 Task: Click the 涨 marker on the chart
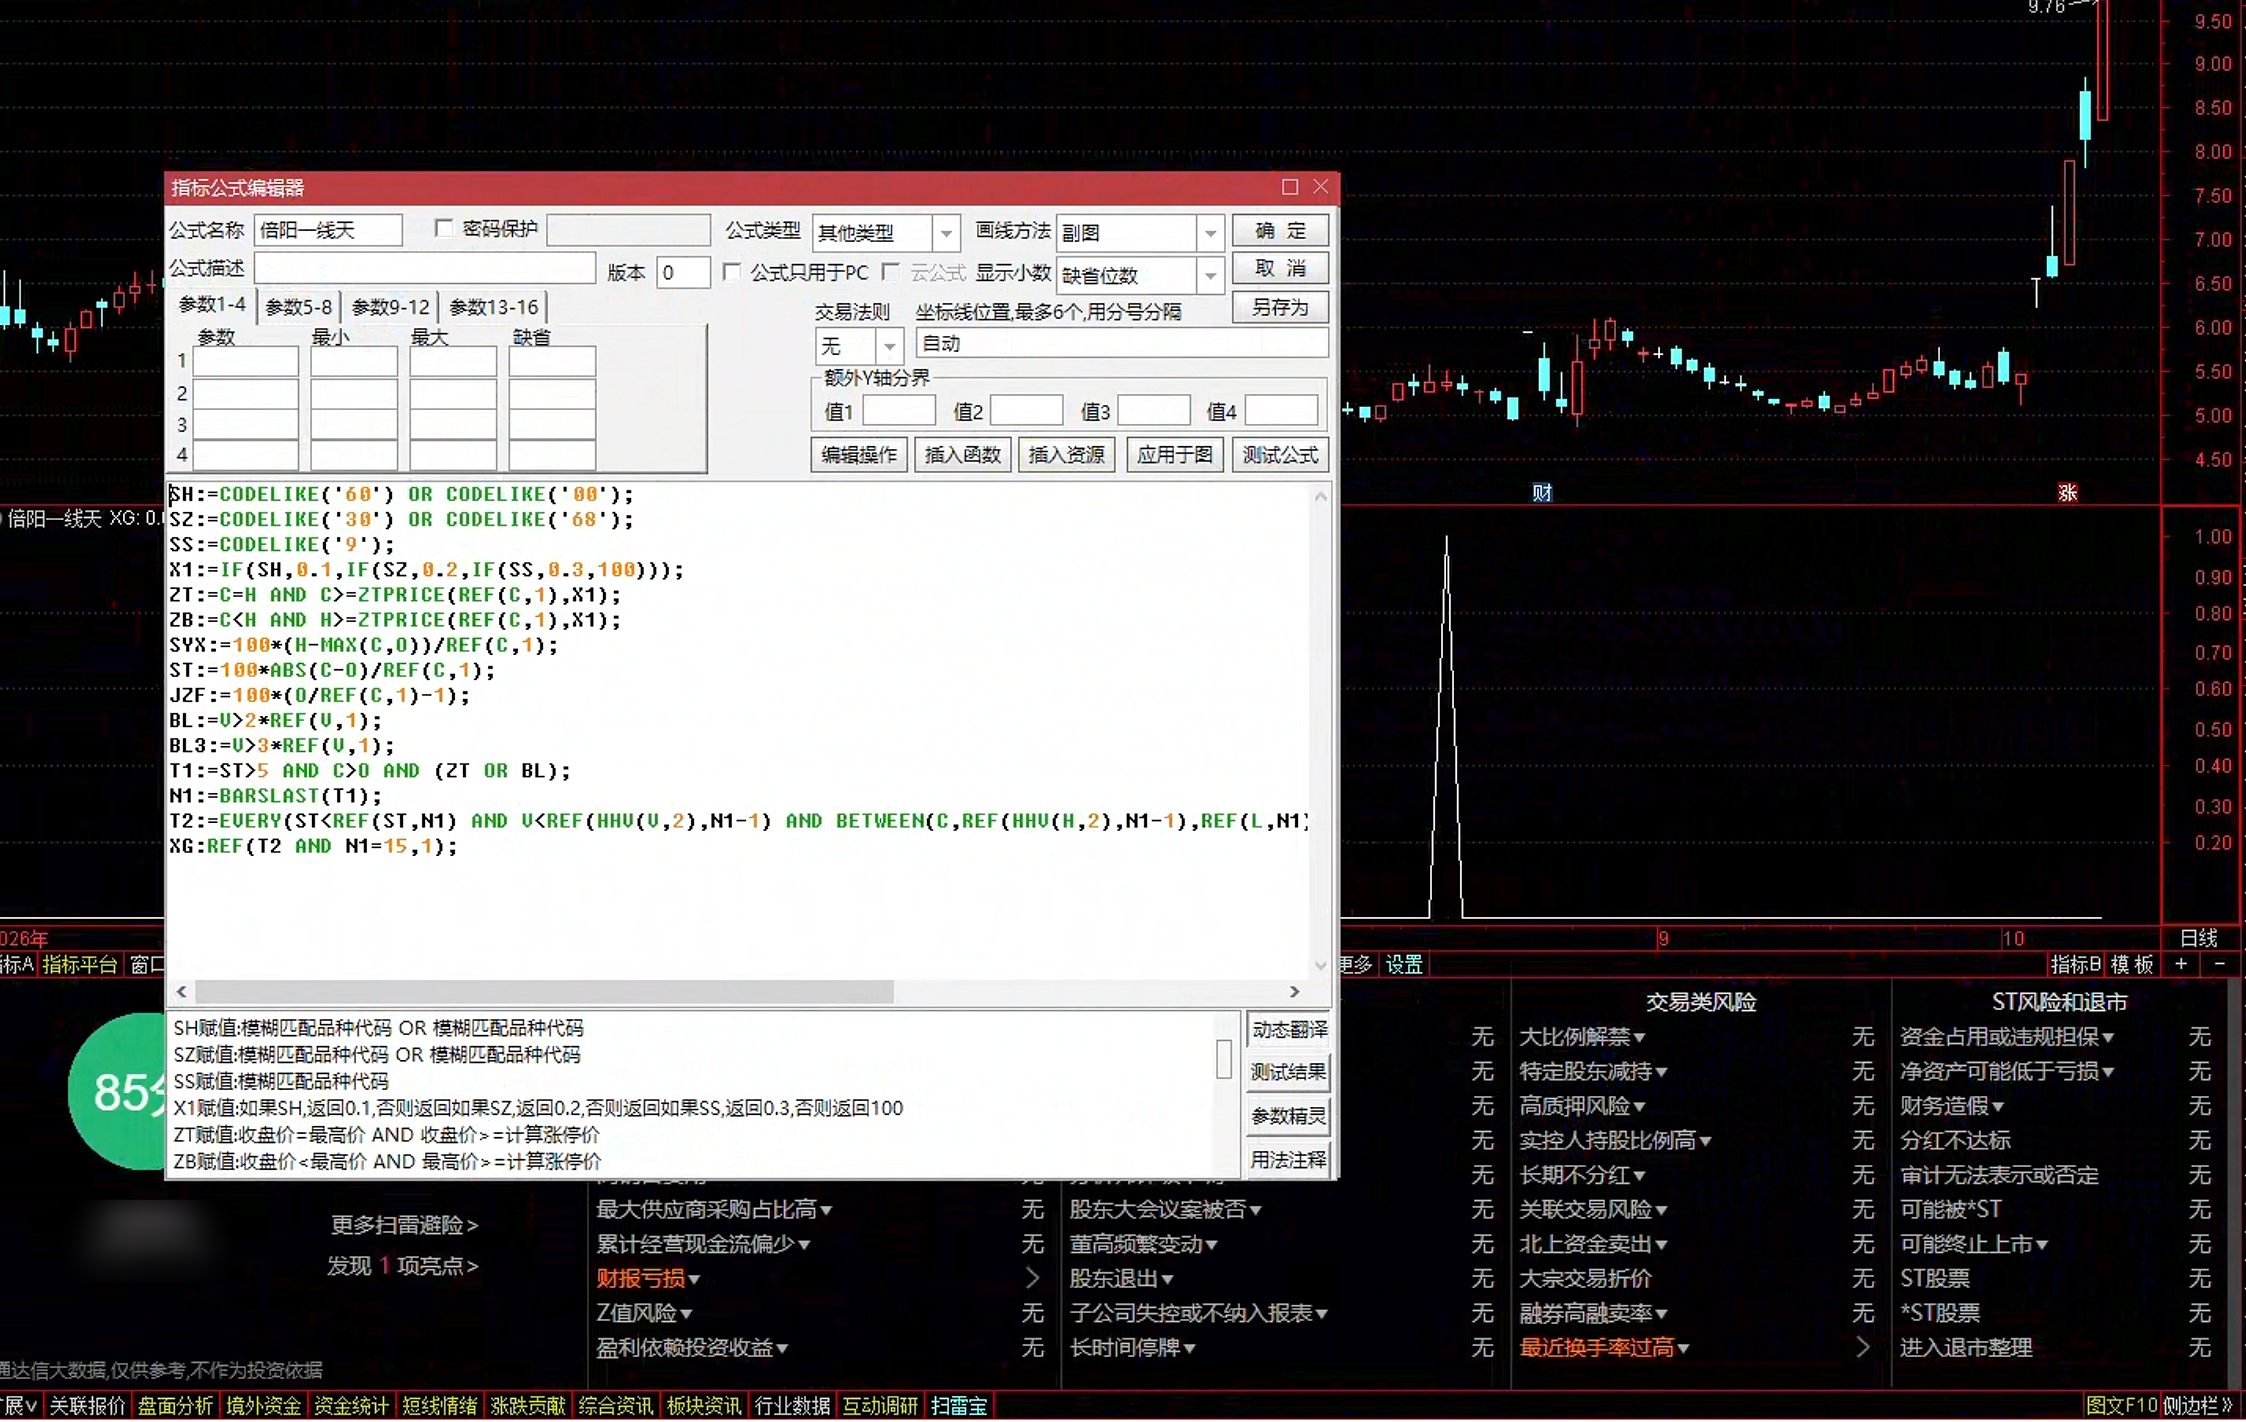pos(2067,492)
